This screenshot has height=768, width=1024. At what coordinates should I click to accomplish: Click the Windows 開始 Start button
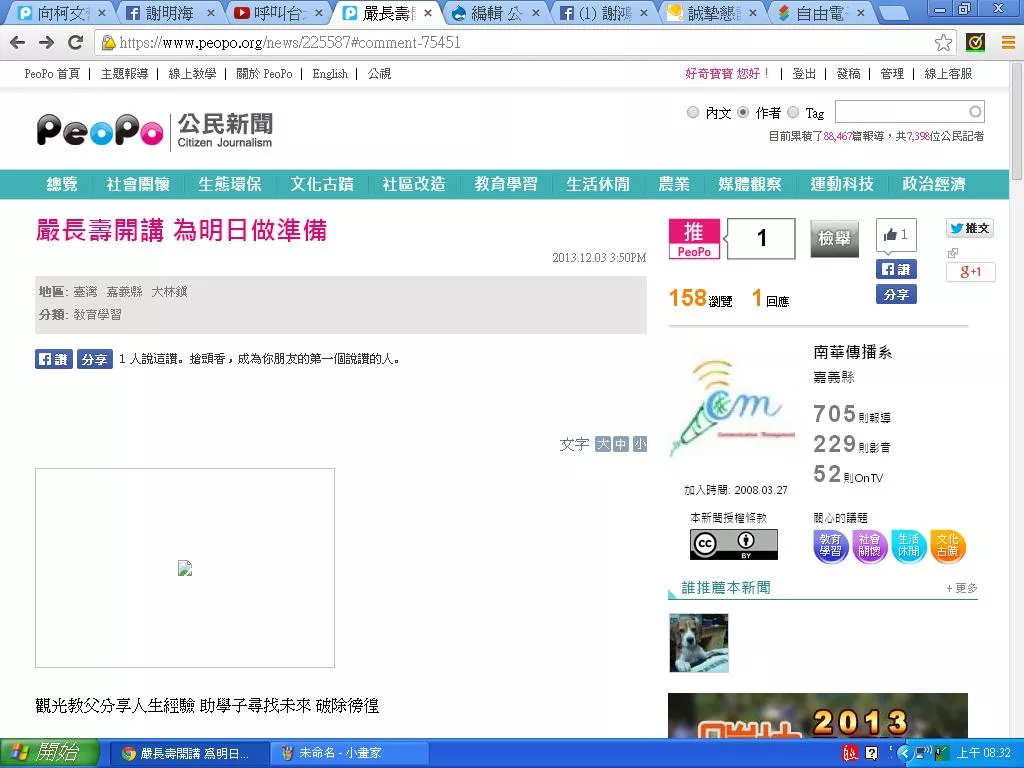[49, 753]
